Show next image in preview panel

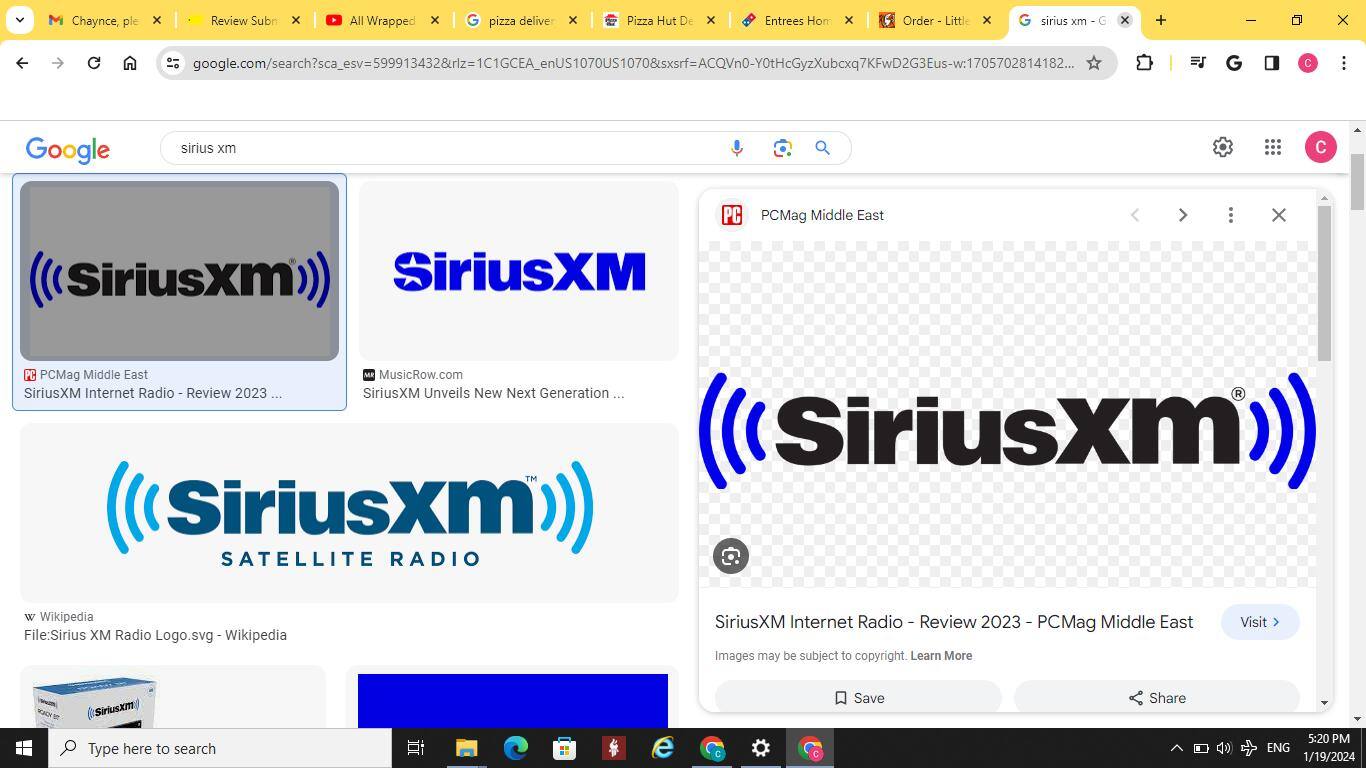1182,215
